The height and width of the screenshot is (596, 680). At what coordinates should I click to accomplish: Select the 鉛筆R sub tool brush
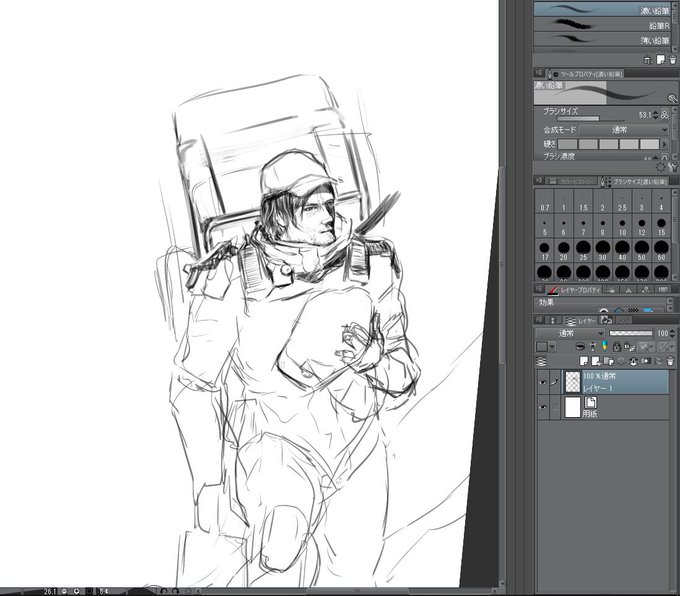[602, 25]
